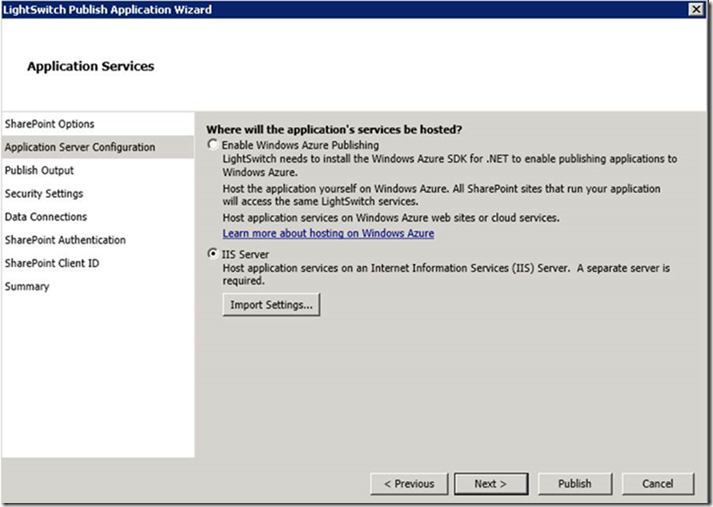
Task: Open the SharePoint Authentication step
Action: [x=98, y=240]
